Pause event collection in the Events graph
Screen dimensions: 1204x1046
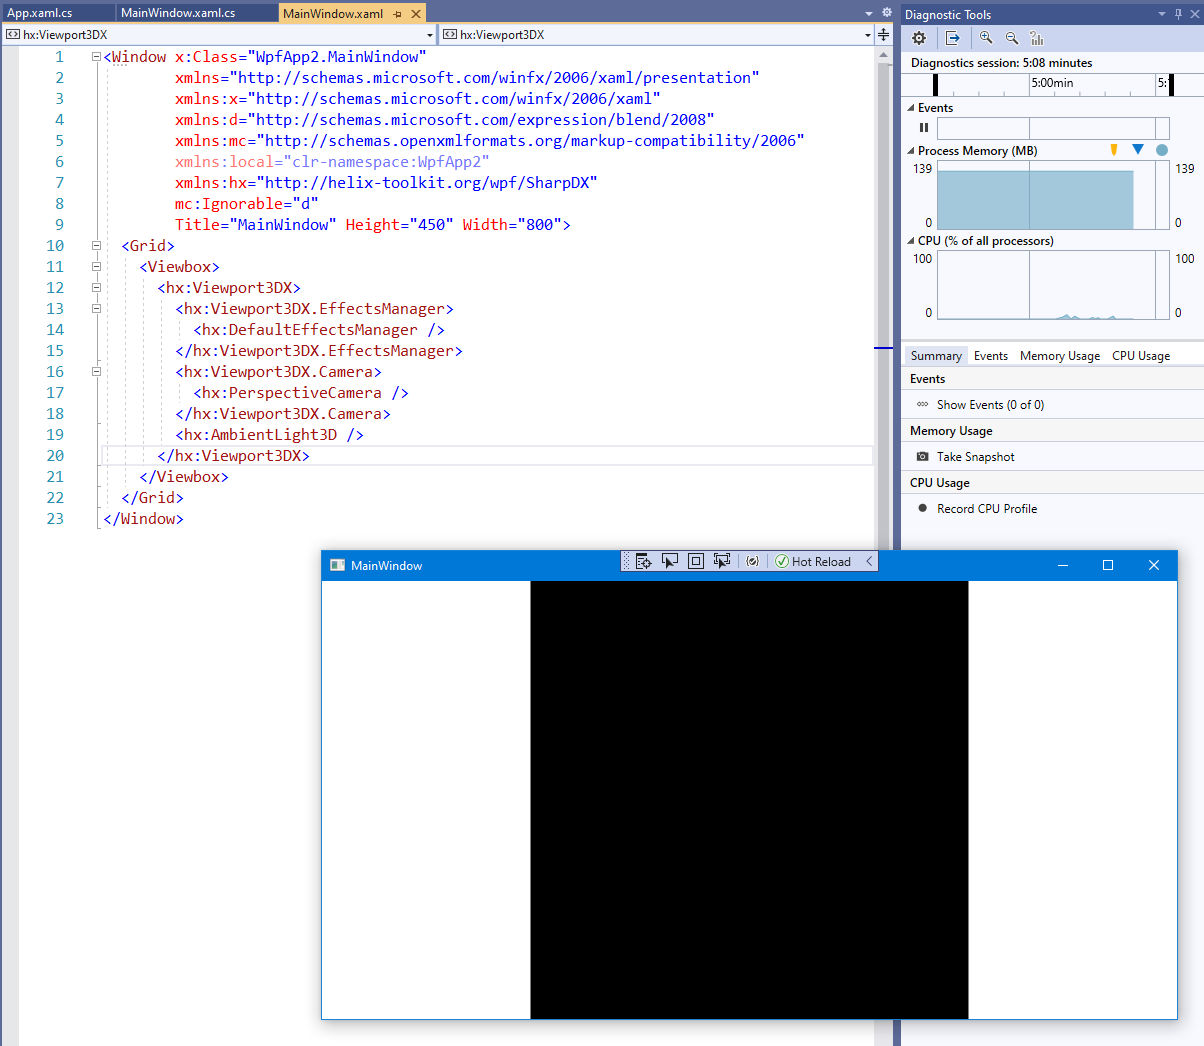pyautogui.click(x=923, y=128)
